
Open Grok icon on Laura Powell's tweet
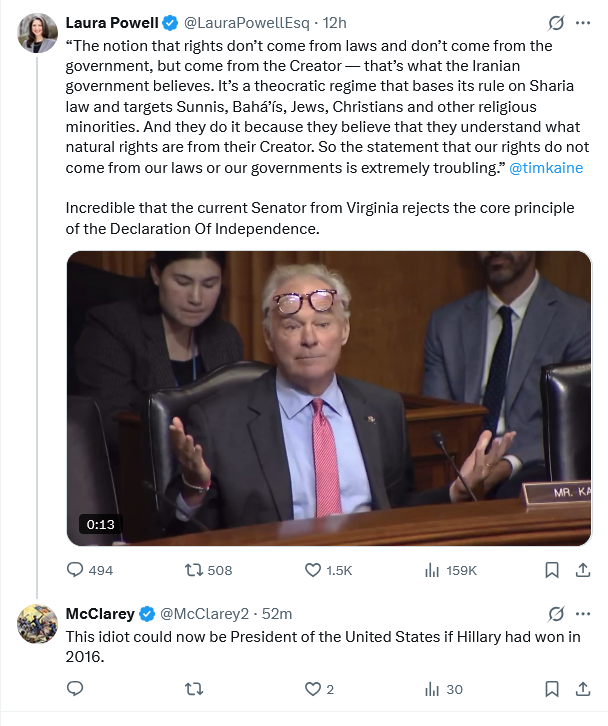pyautogui.click(x=556, y=23)
